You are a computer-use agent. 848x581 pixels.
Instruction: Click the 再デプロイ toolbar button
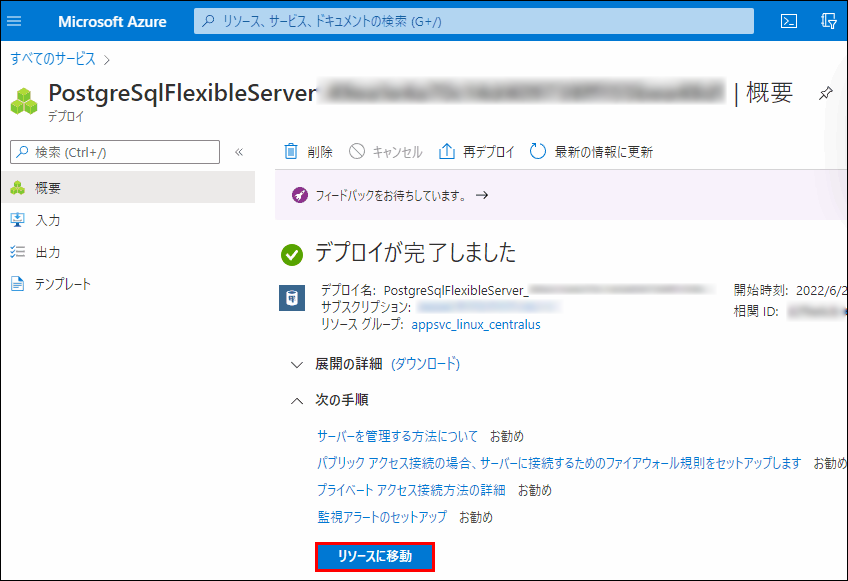pos(476,152)
